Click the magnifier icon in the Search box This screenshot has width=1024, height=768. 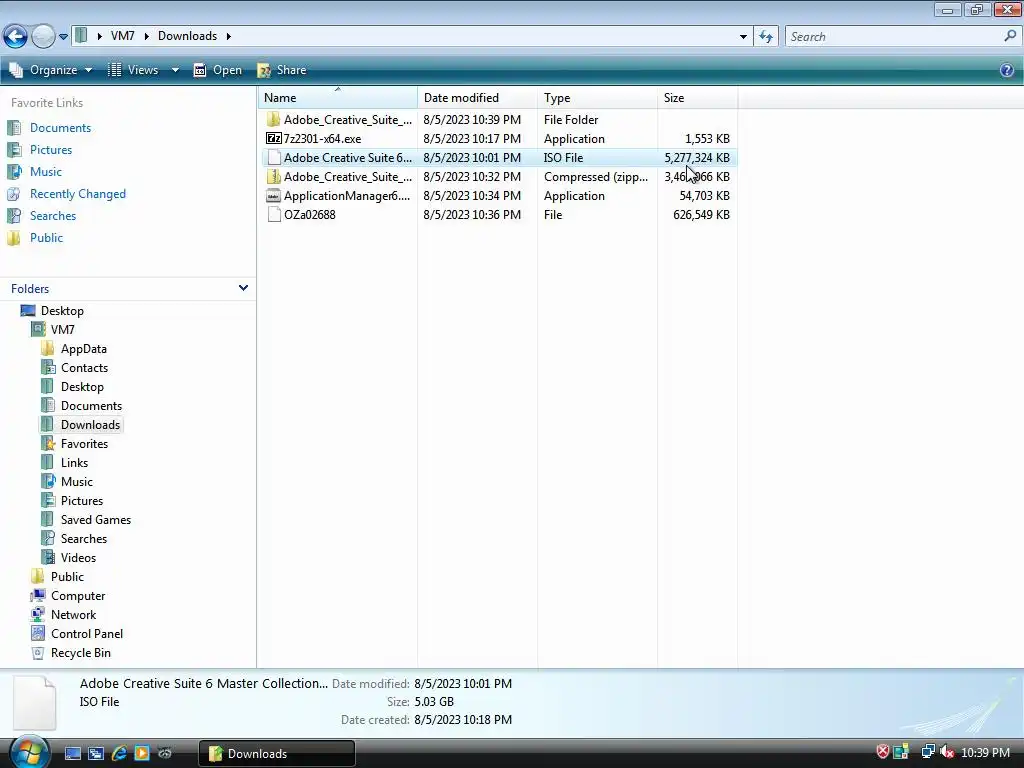tap(1010, 36)
